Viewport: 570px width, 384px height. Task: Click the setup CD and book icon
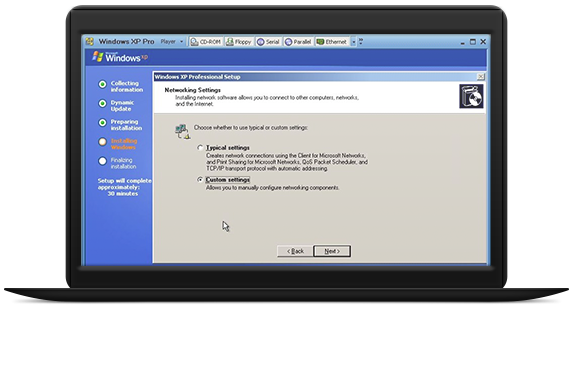tap(471, 96)
